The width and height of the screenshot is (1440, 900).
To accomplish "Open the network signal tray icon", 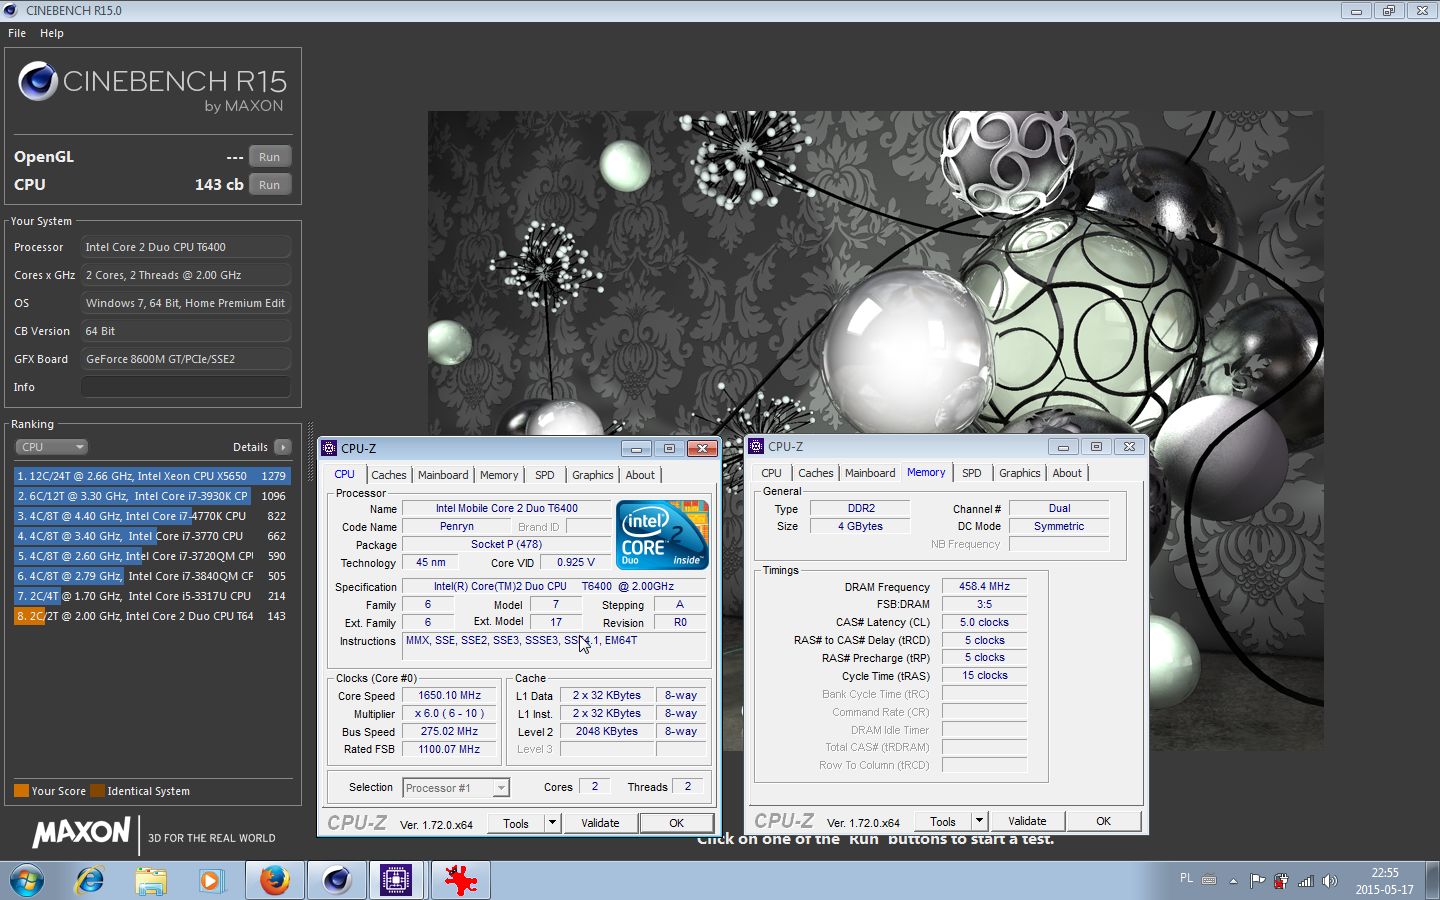I will [x=1305, y=881].
